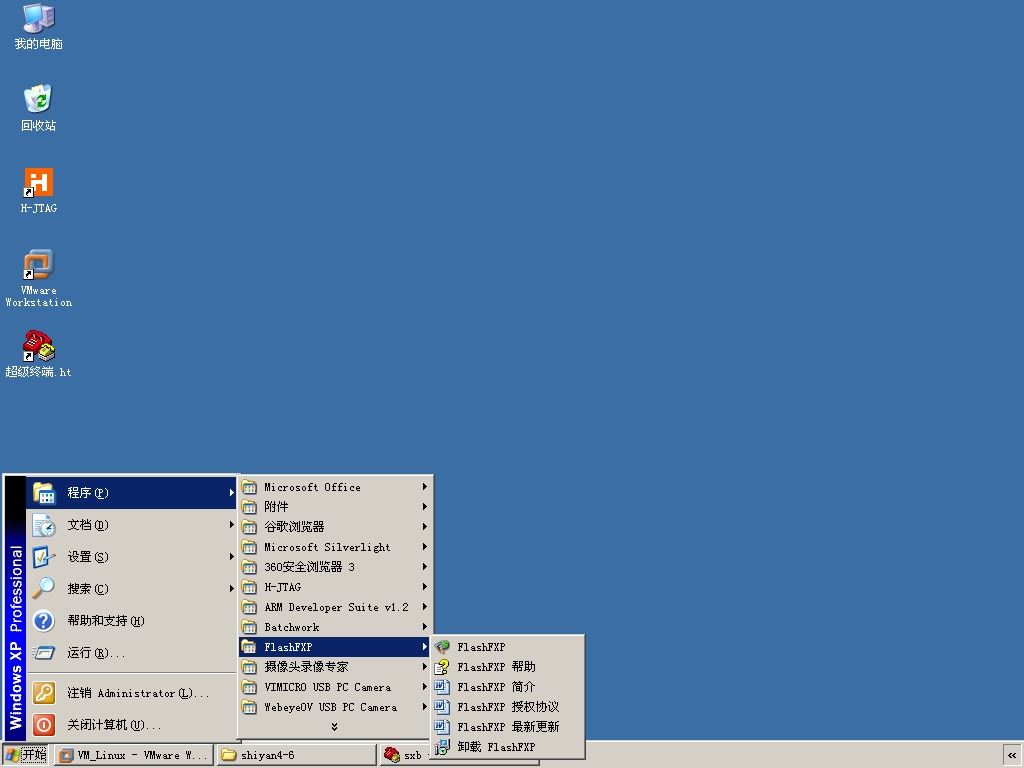This screenshot has width=1024, height=768.
Task: Click the 360安全浏览器 3 folder icon
Action: coord(249,567)
